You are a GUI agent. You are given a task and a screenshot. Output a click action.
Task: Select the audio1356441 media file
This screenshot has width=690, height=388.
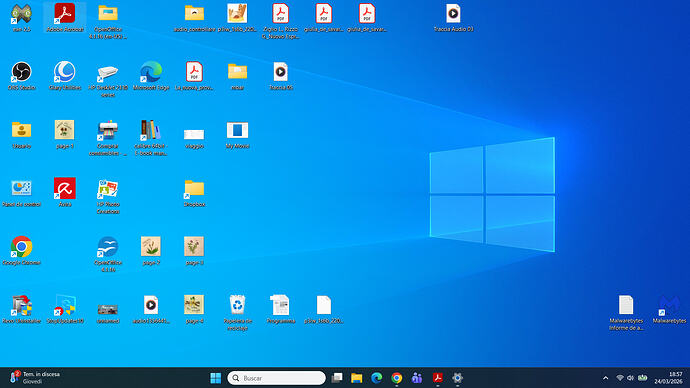(x=151, y=309)
